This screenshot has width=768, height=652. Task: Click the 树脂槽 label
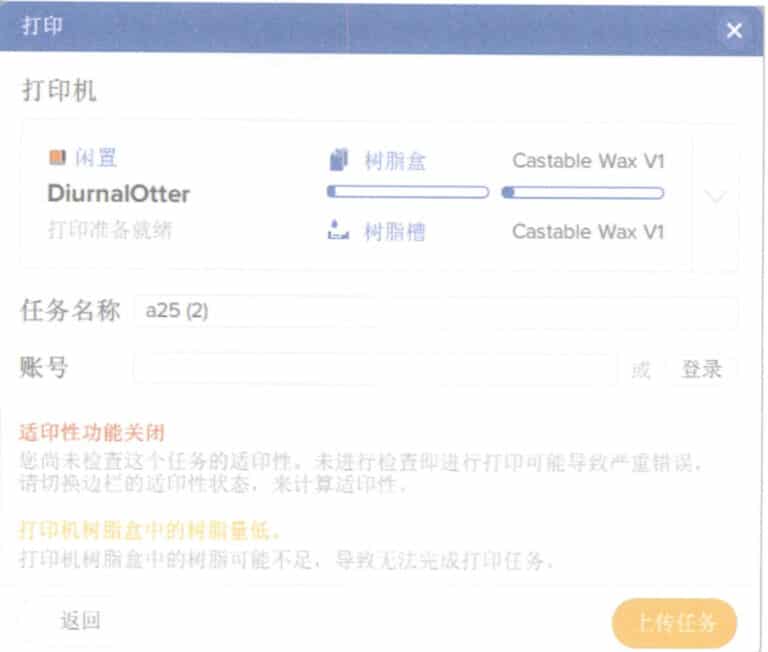coord(395,231)
